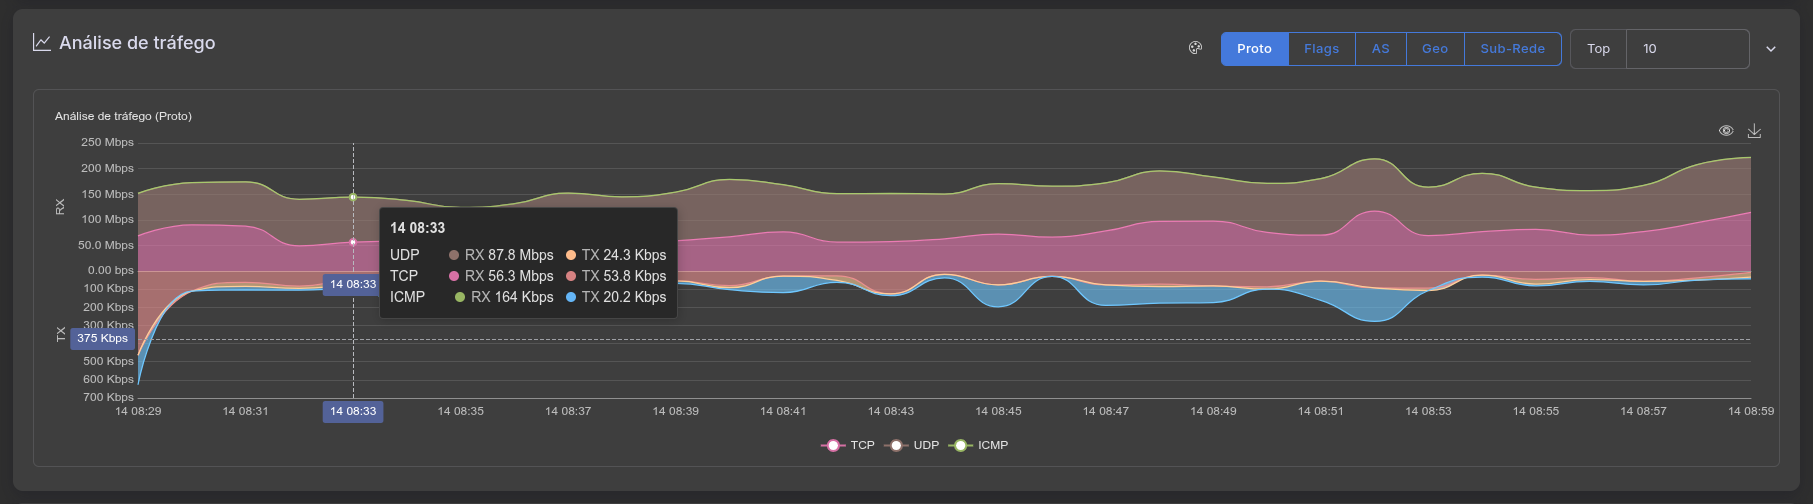Click the Top label button

[1598, 49]
